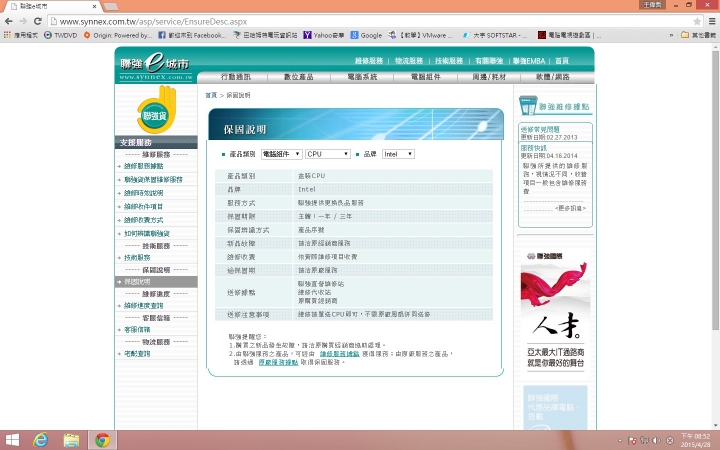This screenshot has height=450, width=720.
Task: Open the 行動通訊 navigation tab
Action: pyautogui.click(x=236, y=77)
